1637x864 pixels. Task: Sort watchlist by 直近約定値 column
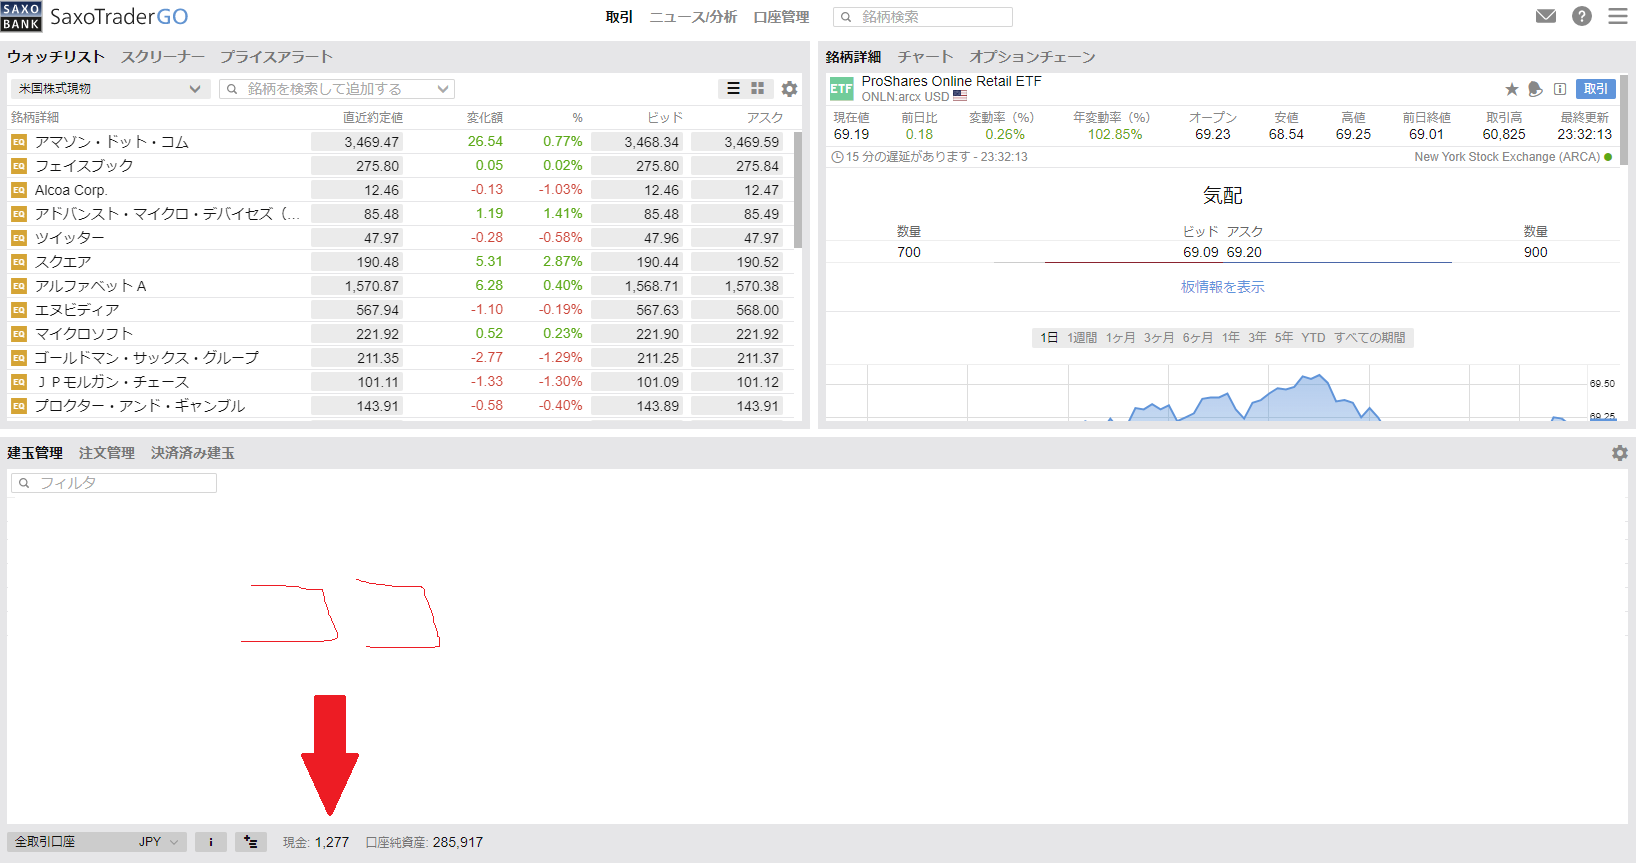[372, 118]
